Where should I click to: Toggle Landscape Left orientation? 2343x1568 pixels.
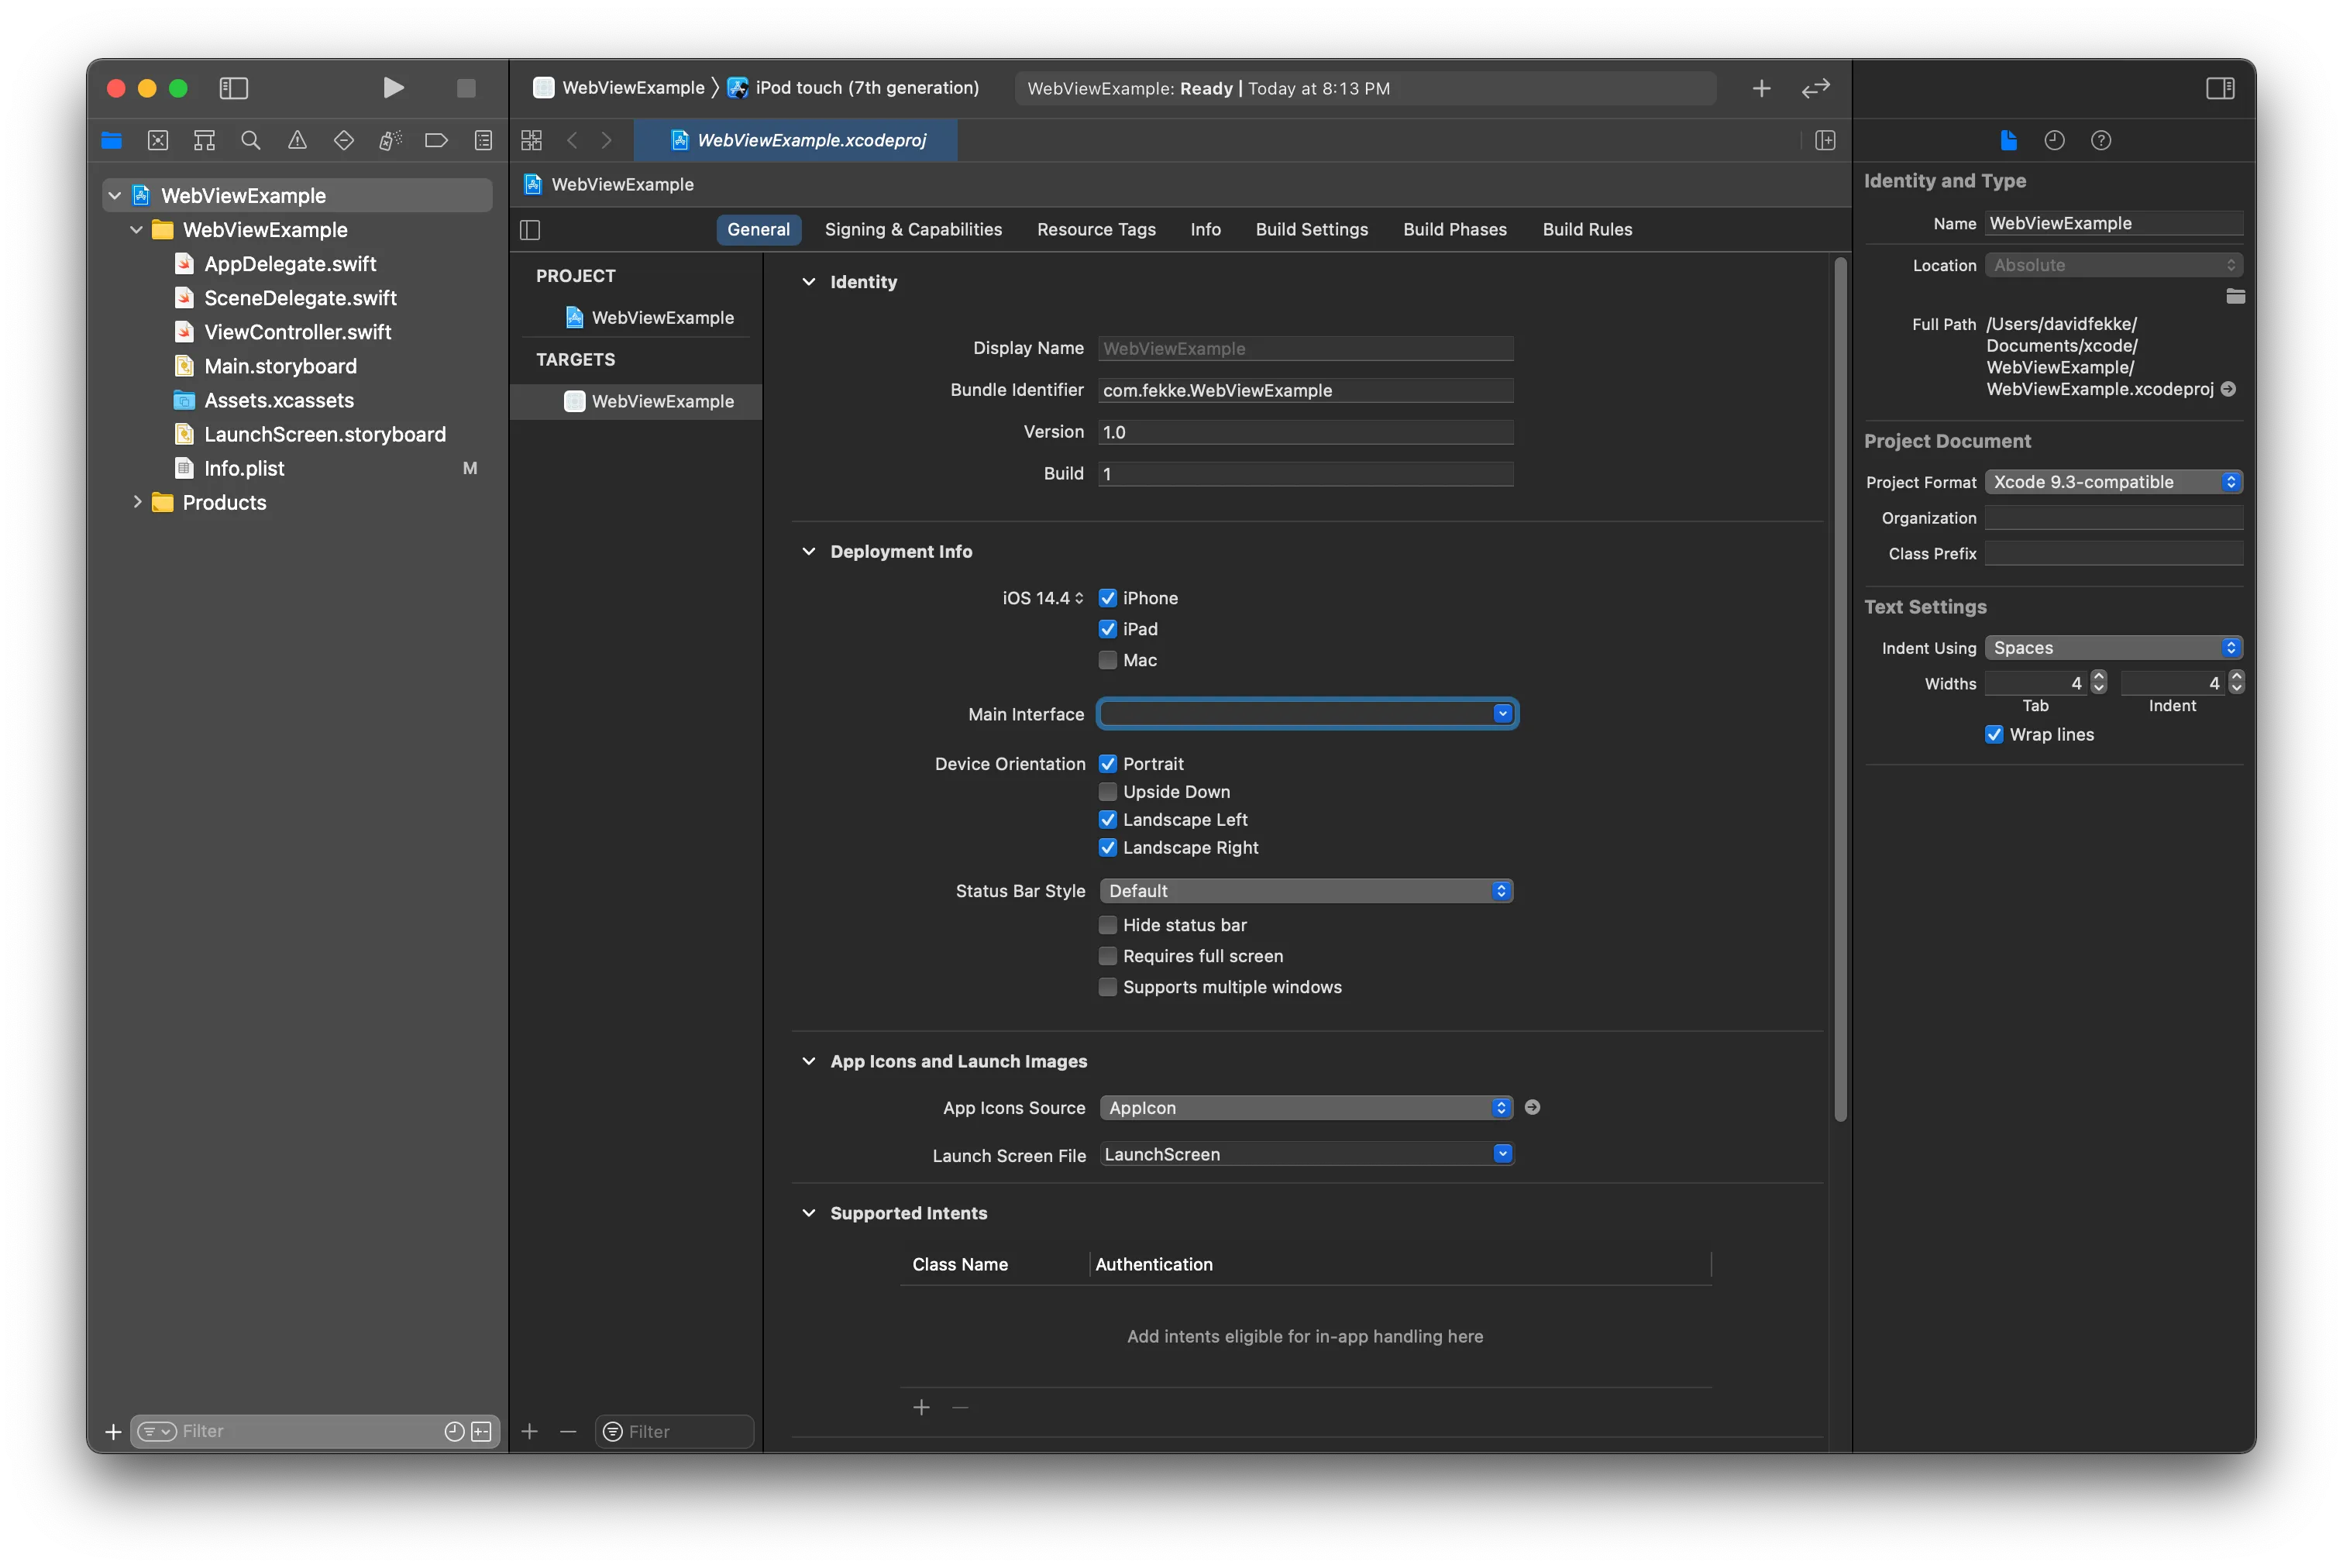tap(1107, 820)
